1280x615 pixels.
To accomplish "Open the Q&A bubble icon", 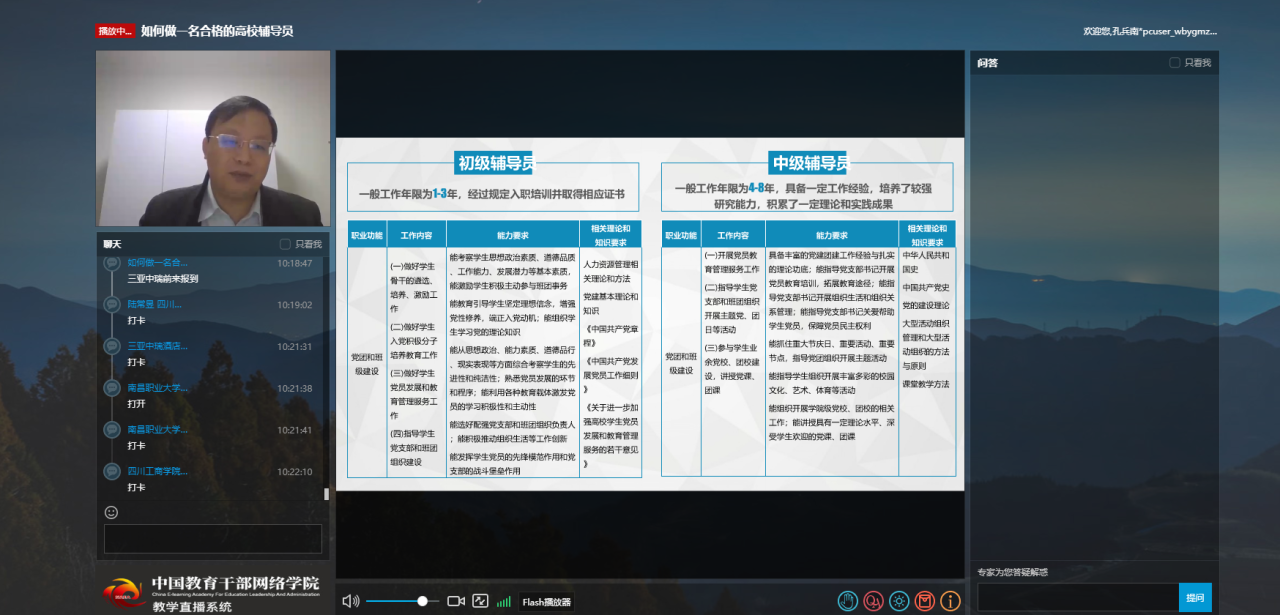I will pyautogui.click(x=874, y=601).
